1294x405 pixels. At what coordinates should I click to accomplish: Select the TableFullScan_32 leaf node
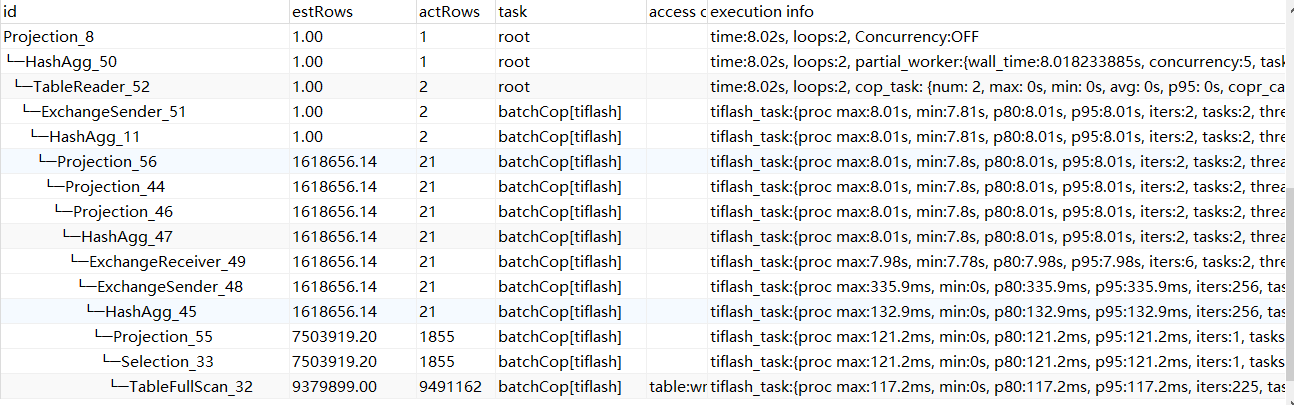(190, 387)
